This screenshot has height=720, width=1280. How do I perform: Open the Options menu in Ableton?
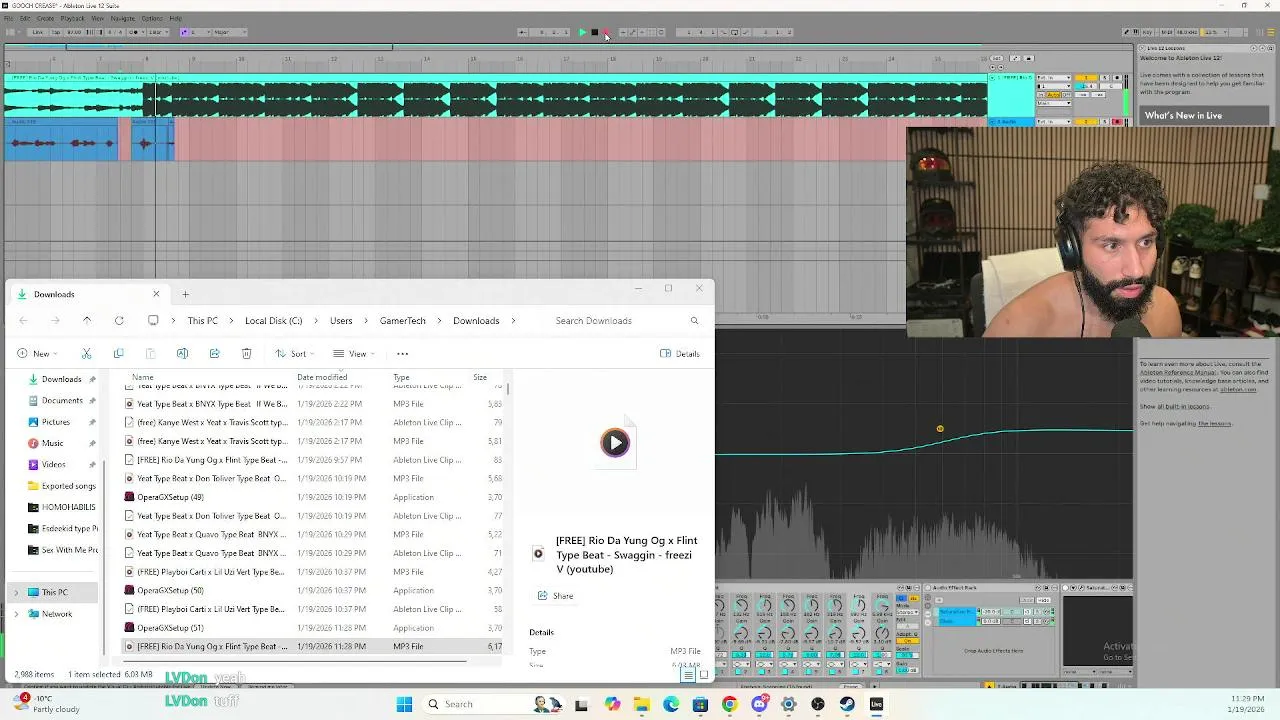point(152,18)
